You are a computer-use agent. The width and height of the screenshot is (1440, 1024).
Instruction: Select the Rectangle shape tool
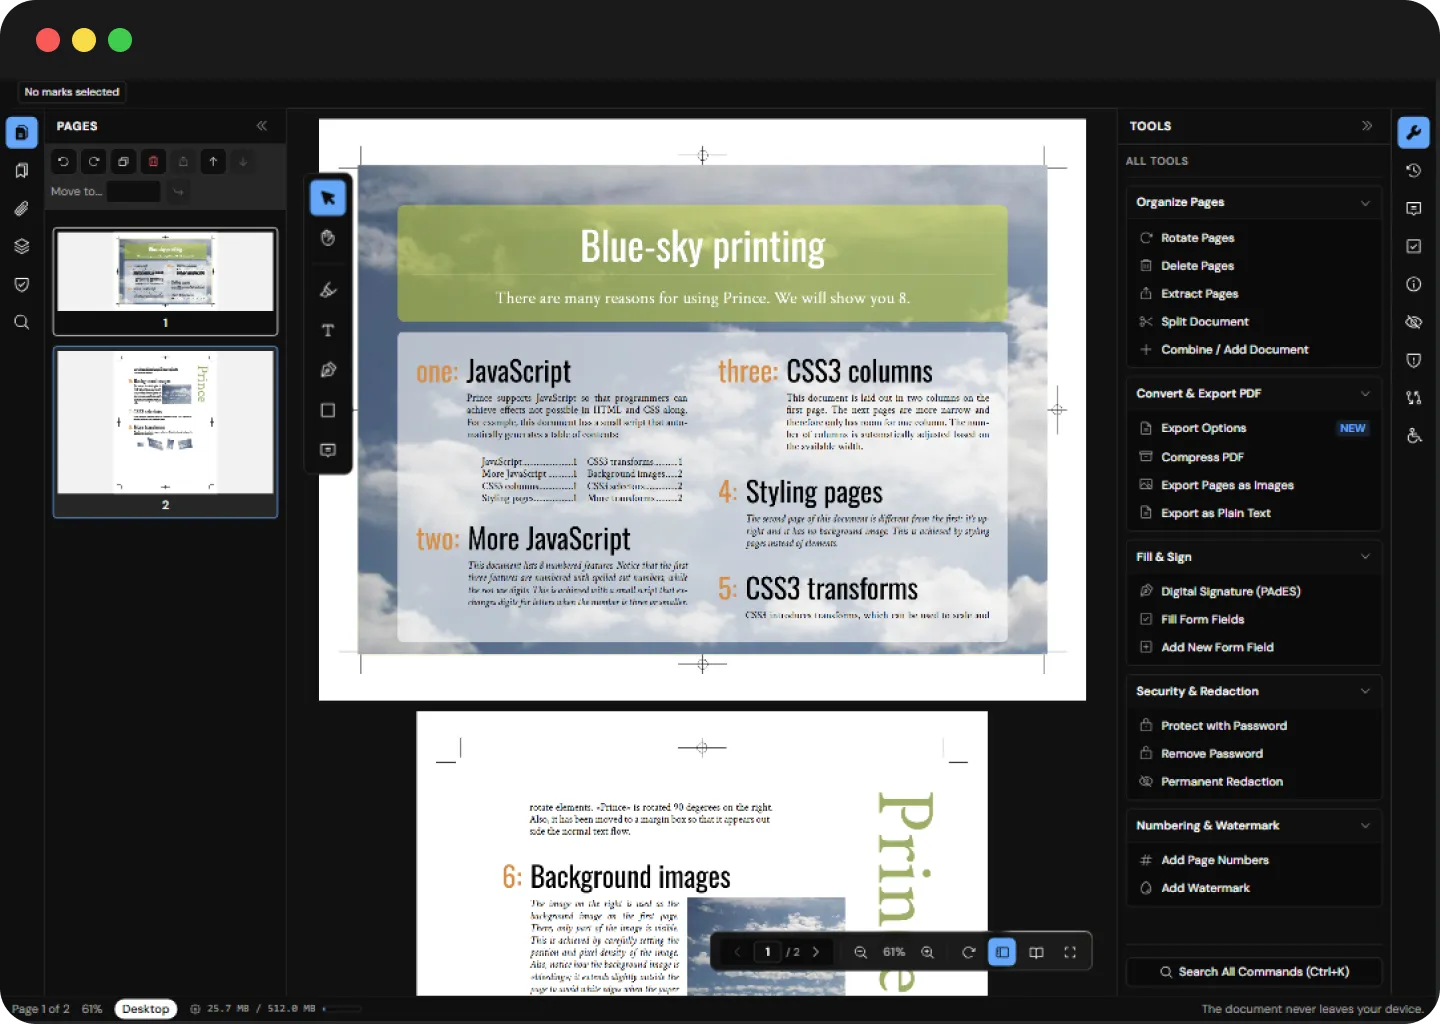point(328,410)
